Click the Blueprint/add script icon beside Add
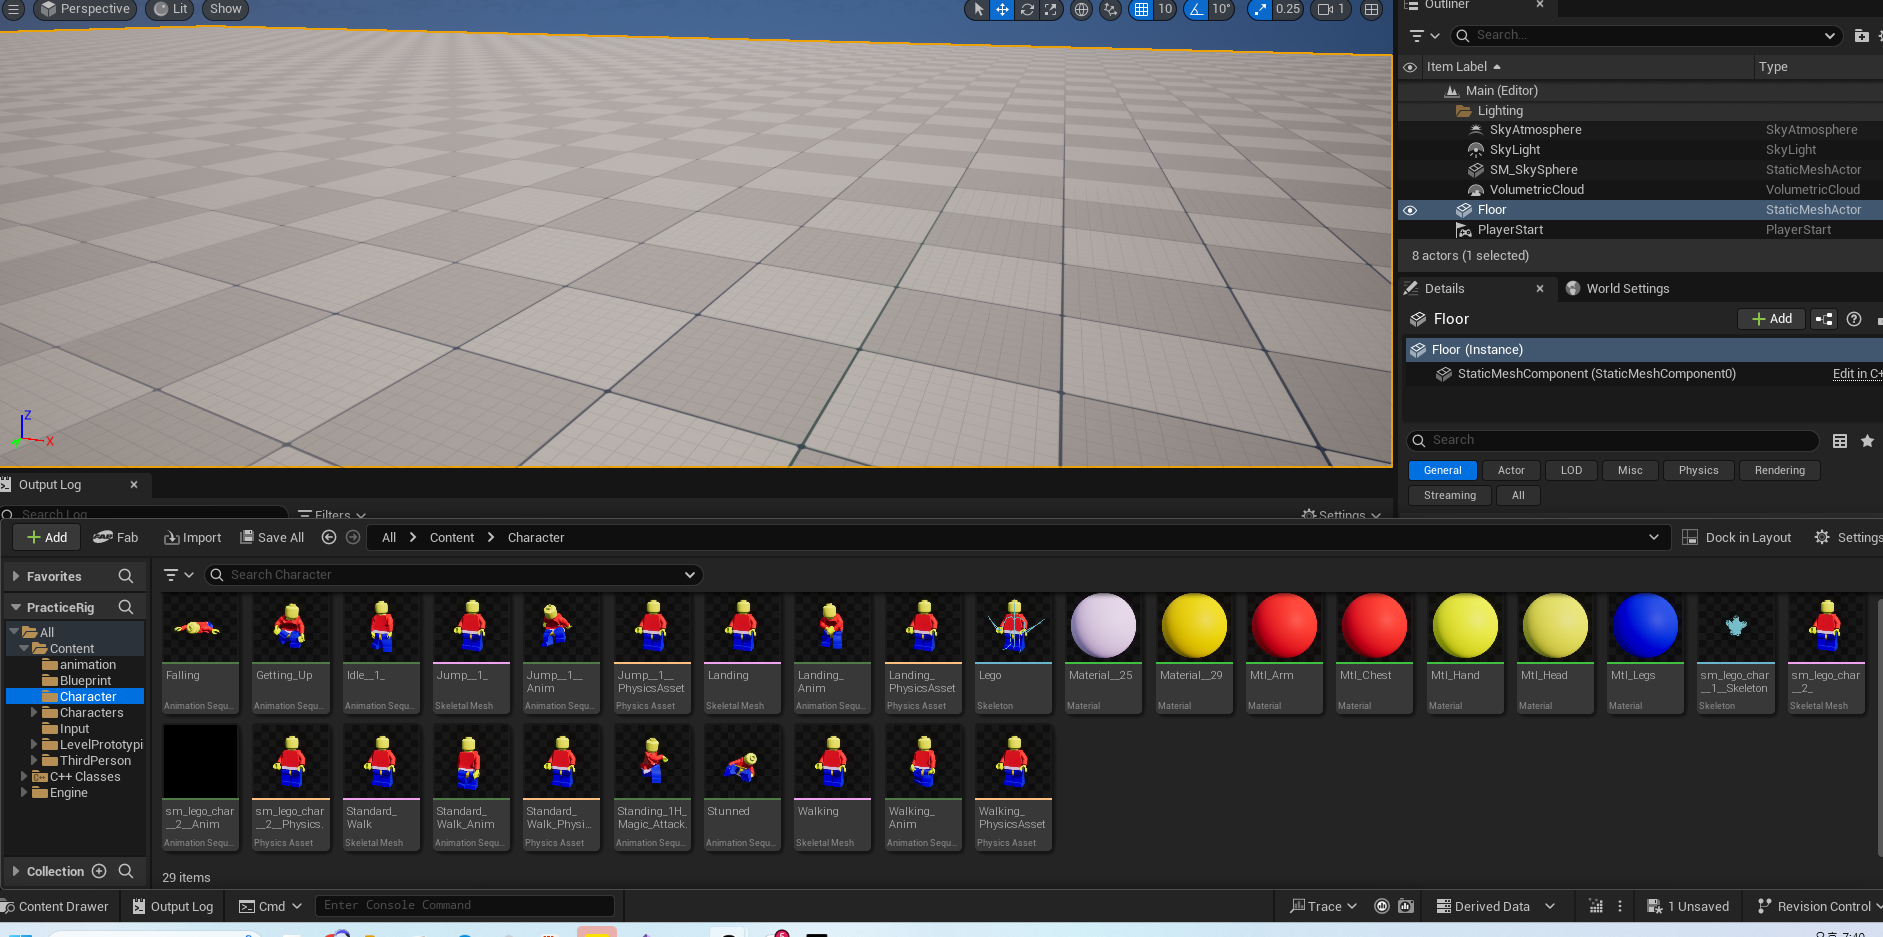 click(1824, 319)
